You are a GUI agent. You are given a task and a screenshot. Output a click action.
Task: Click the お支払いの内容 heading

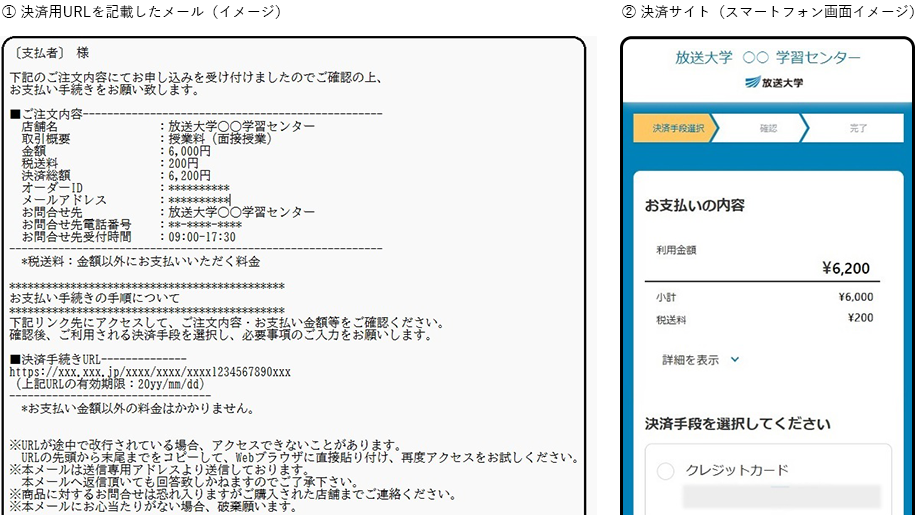[x=694, y=205]
